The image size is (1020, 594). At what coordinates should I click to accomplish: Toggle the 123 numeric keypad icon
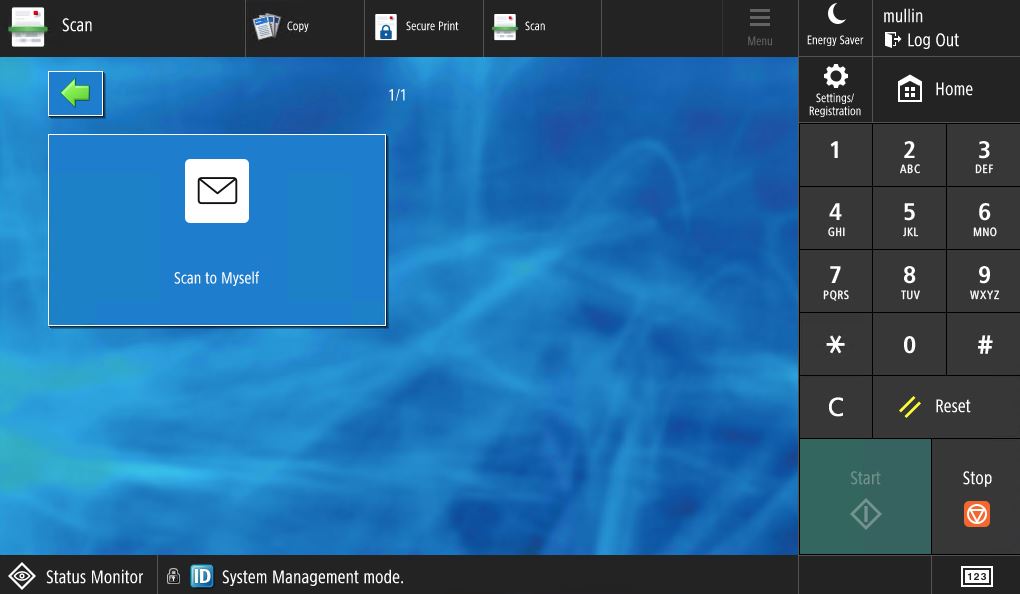pyautogui.click(x=976, y=576)
